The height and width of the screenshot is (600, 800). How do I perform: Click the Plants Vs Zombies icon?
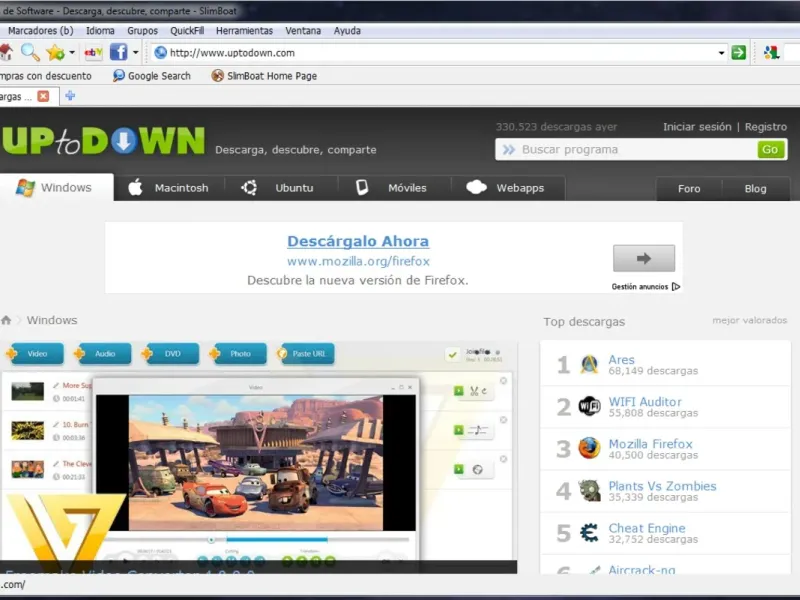[589, 490]
